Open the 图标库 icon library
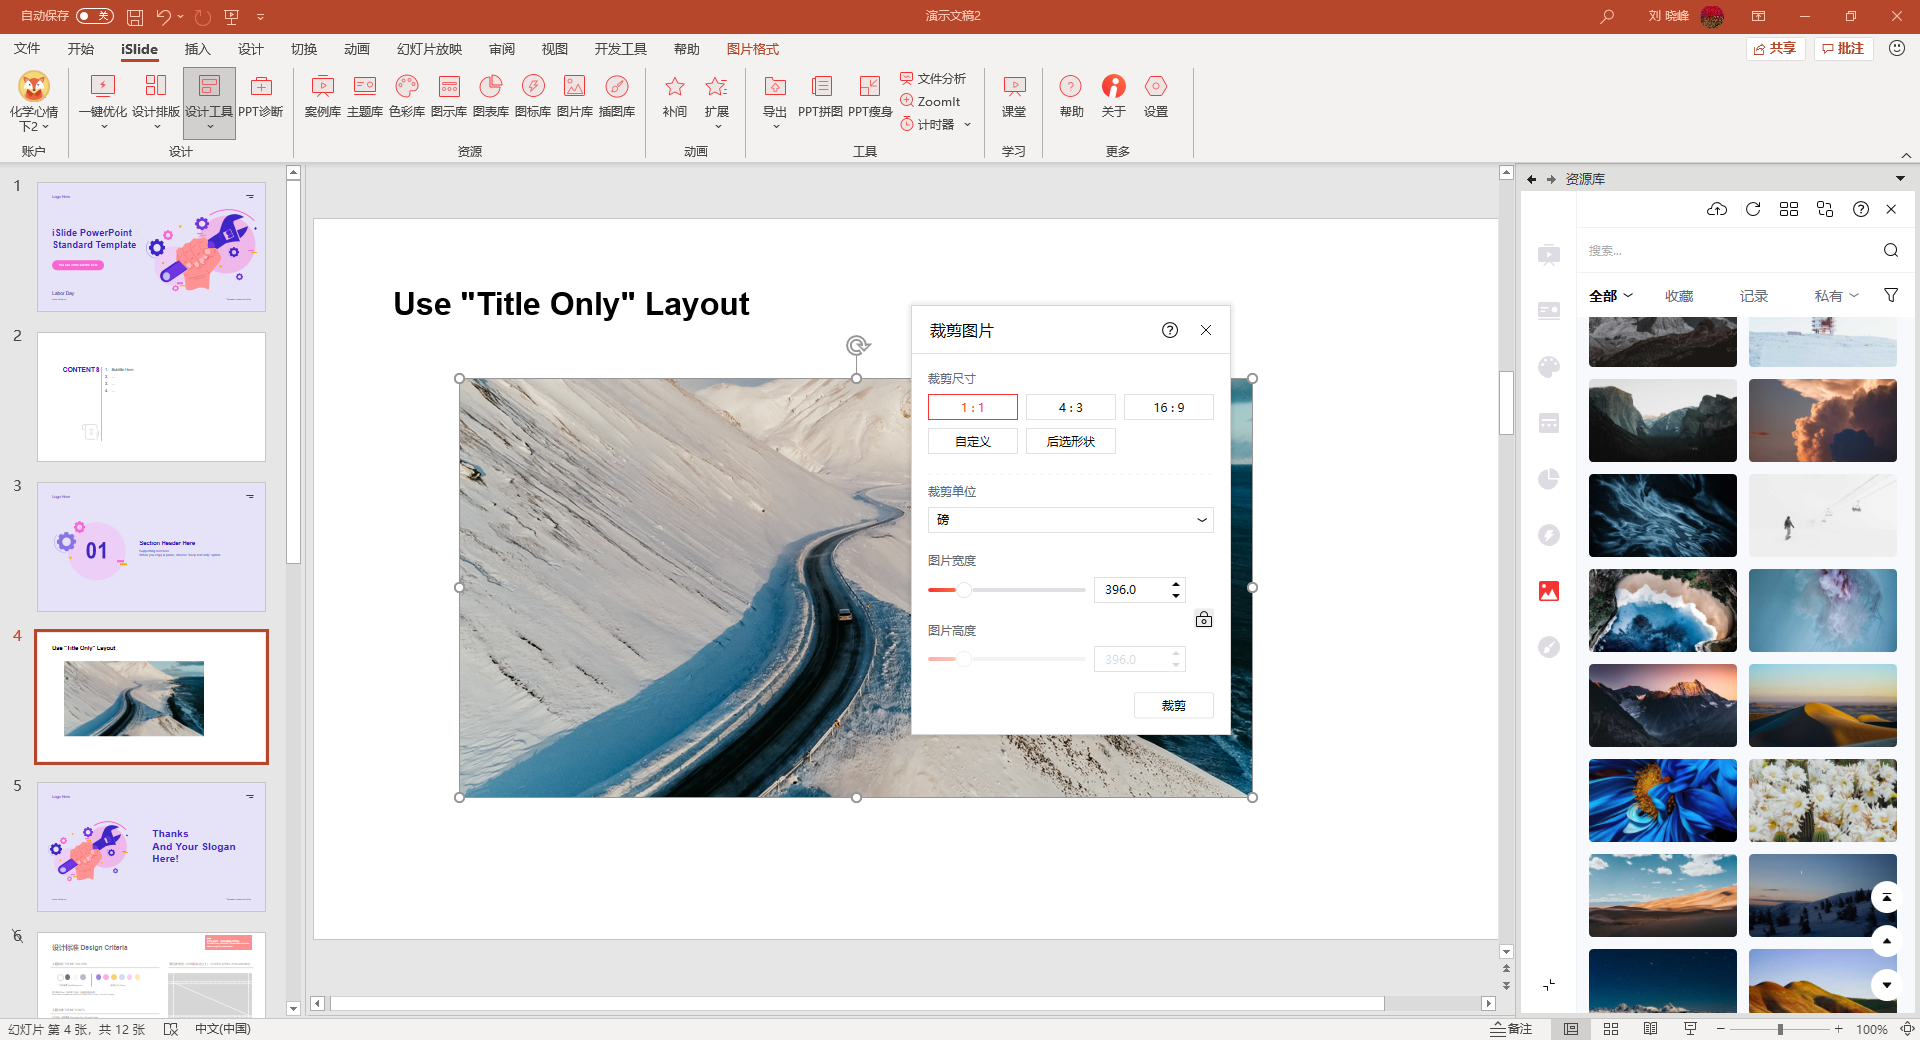Viewport: 1920px width, 1040px height. (533, 97)
